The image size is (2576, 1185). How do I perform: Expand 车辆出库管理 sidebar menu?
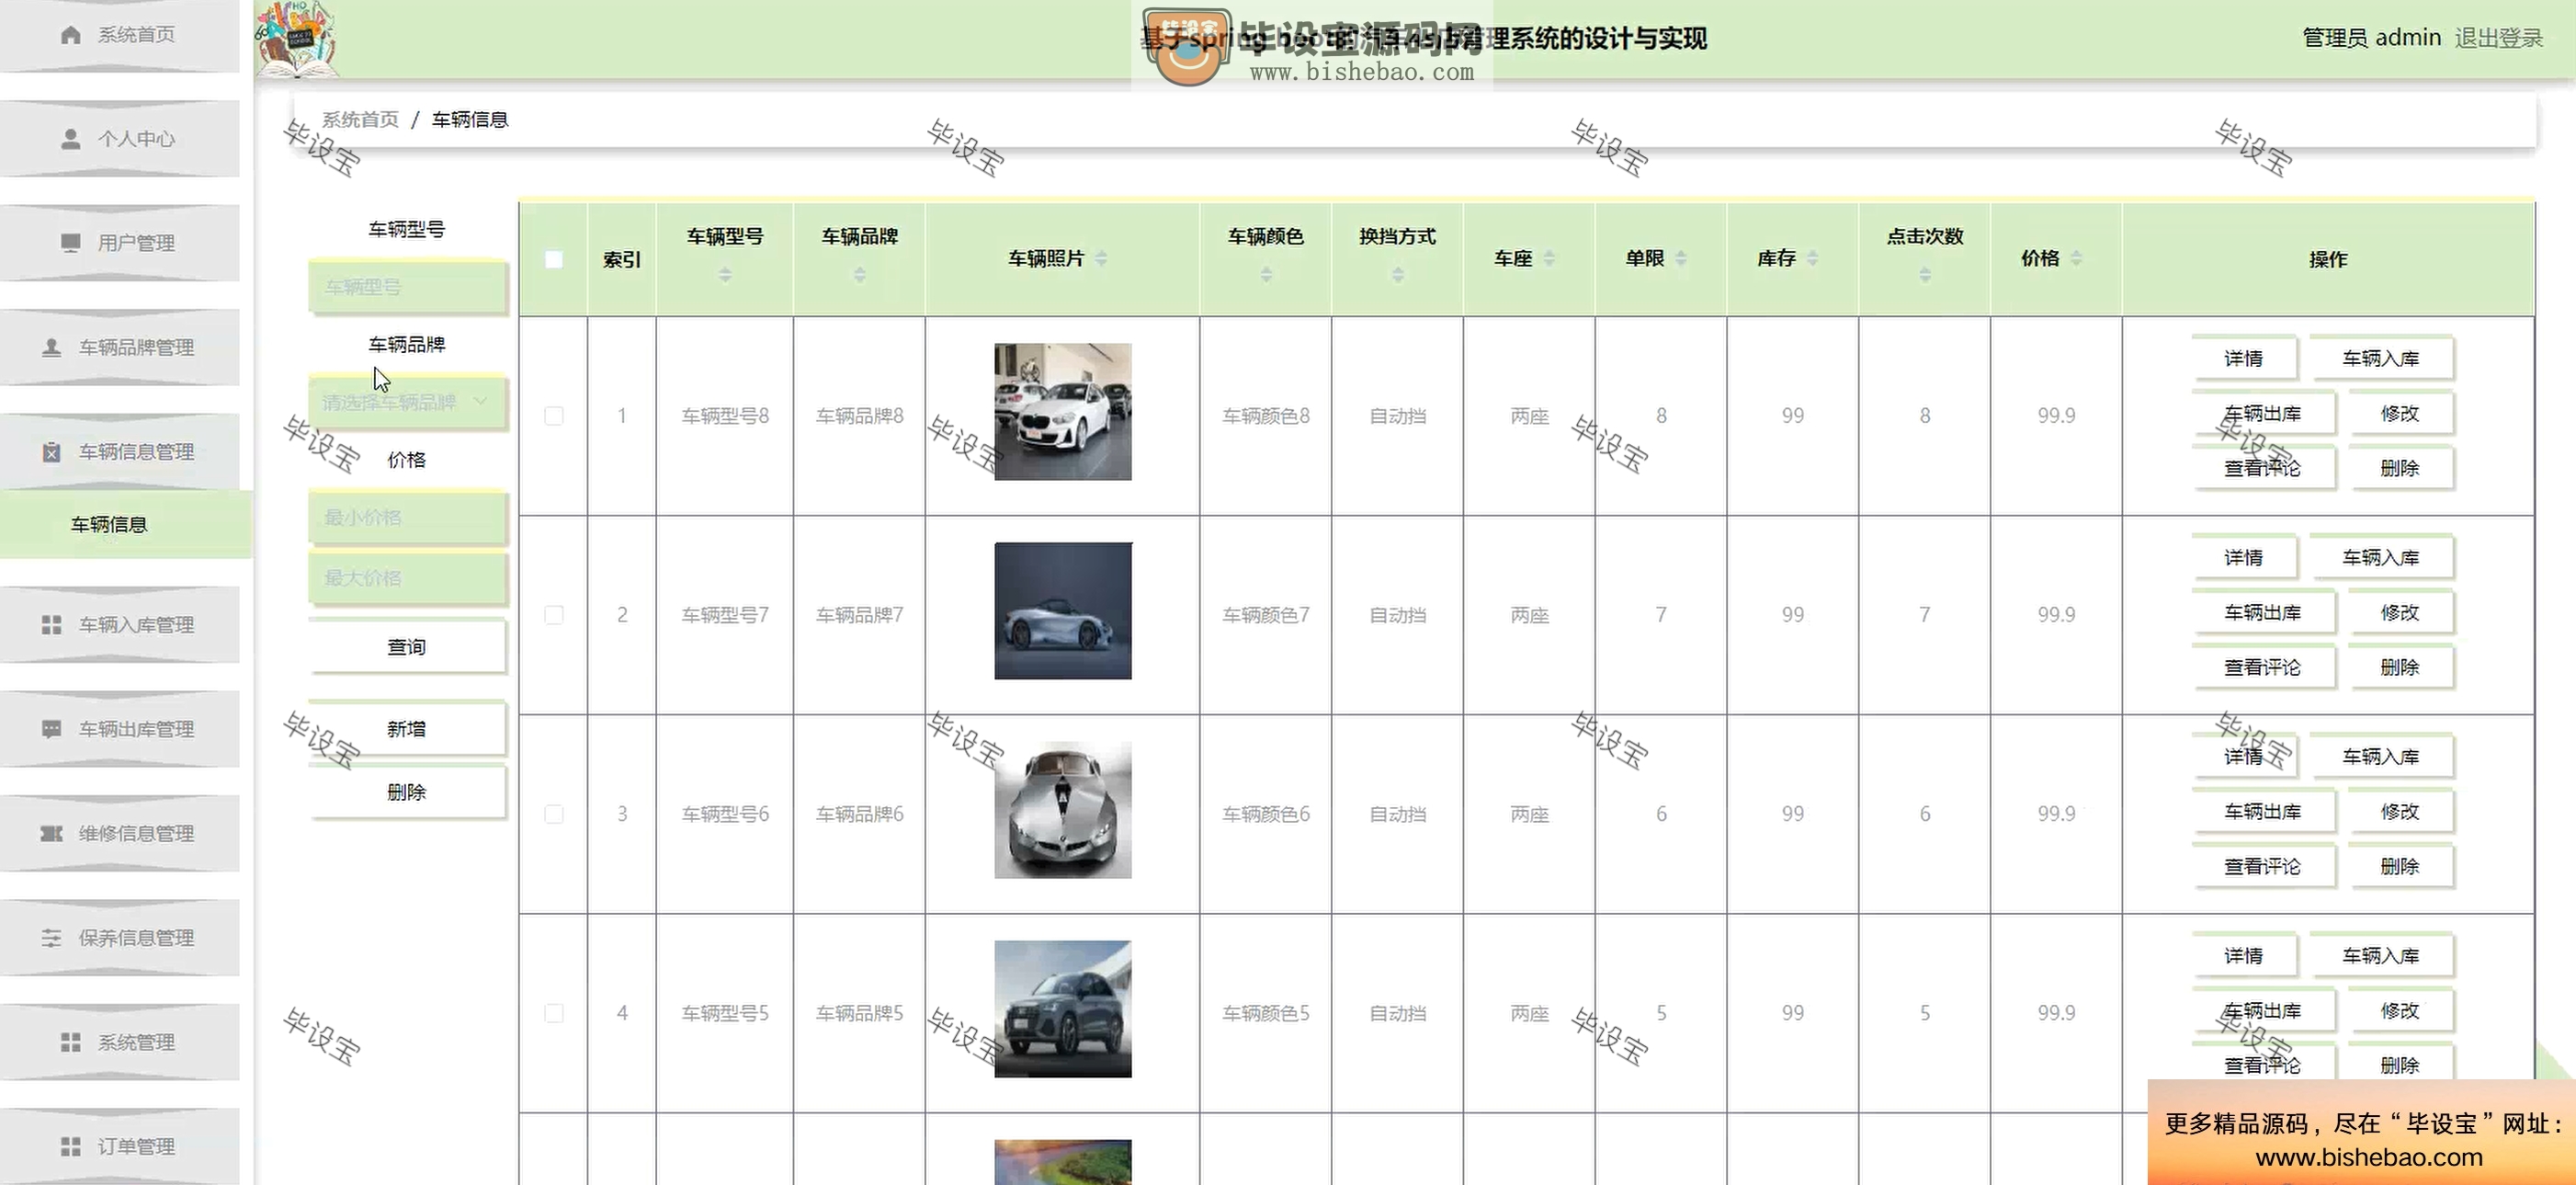click(x=120, y=729)
